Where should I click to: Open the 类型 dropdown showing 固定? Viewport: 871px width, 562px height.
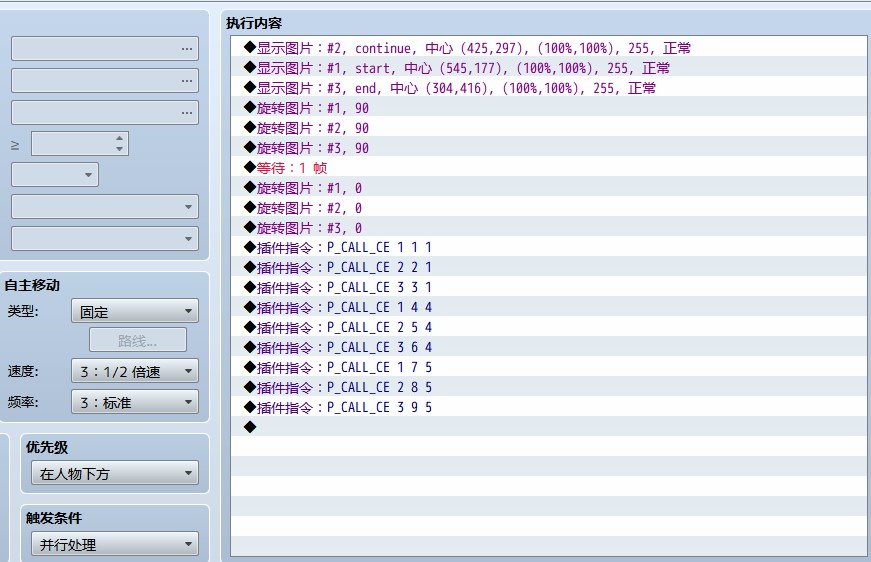[134, 311]
